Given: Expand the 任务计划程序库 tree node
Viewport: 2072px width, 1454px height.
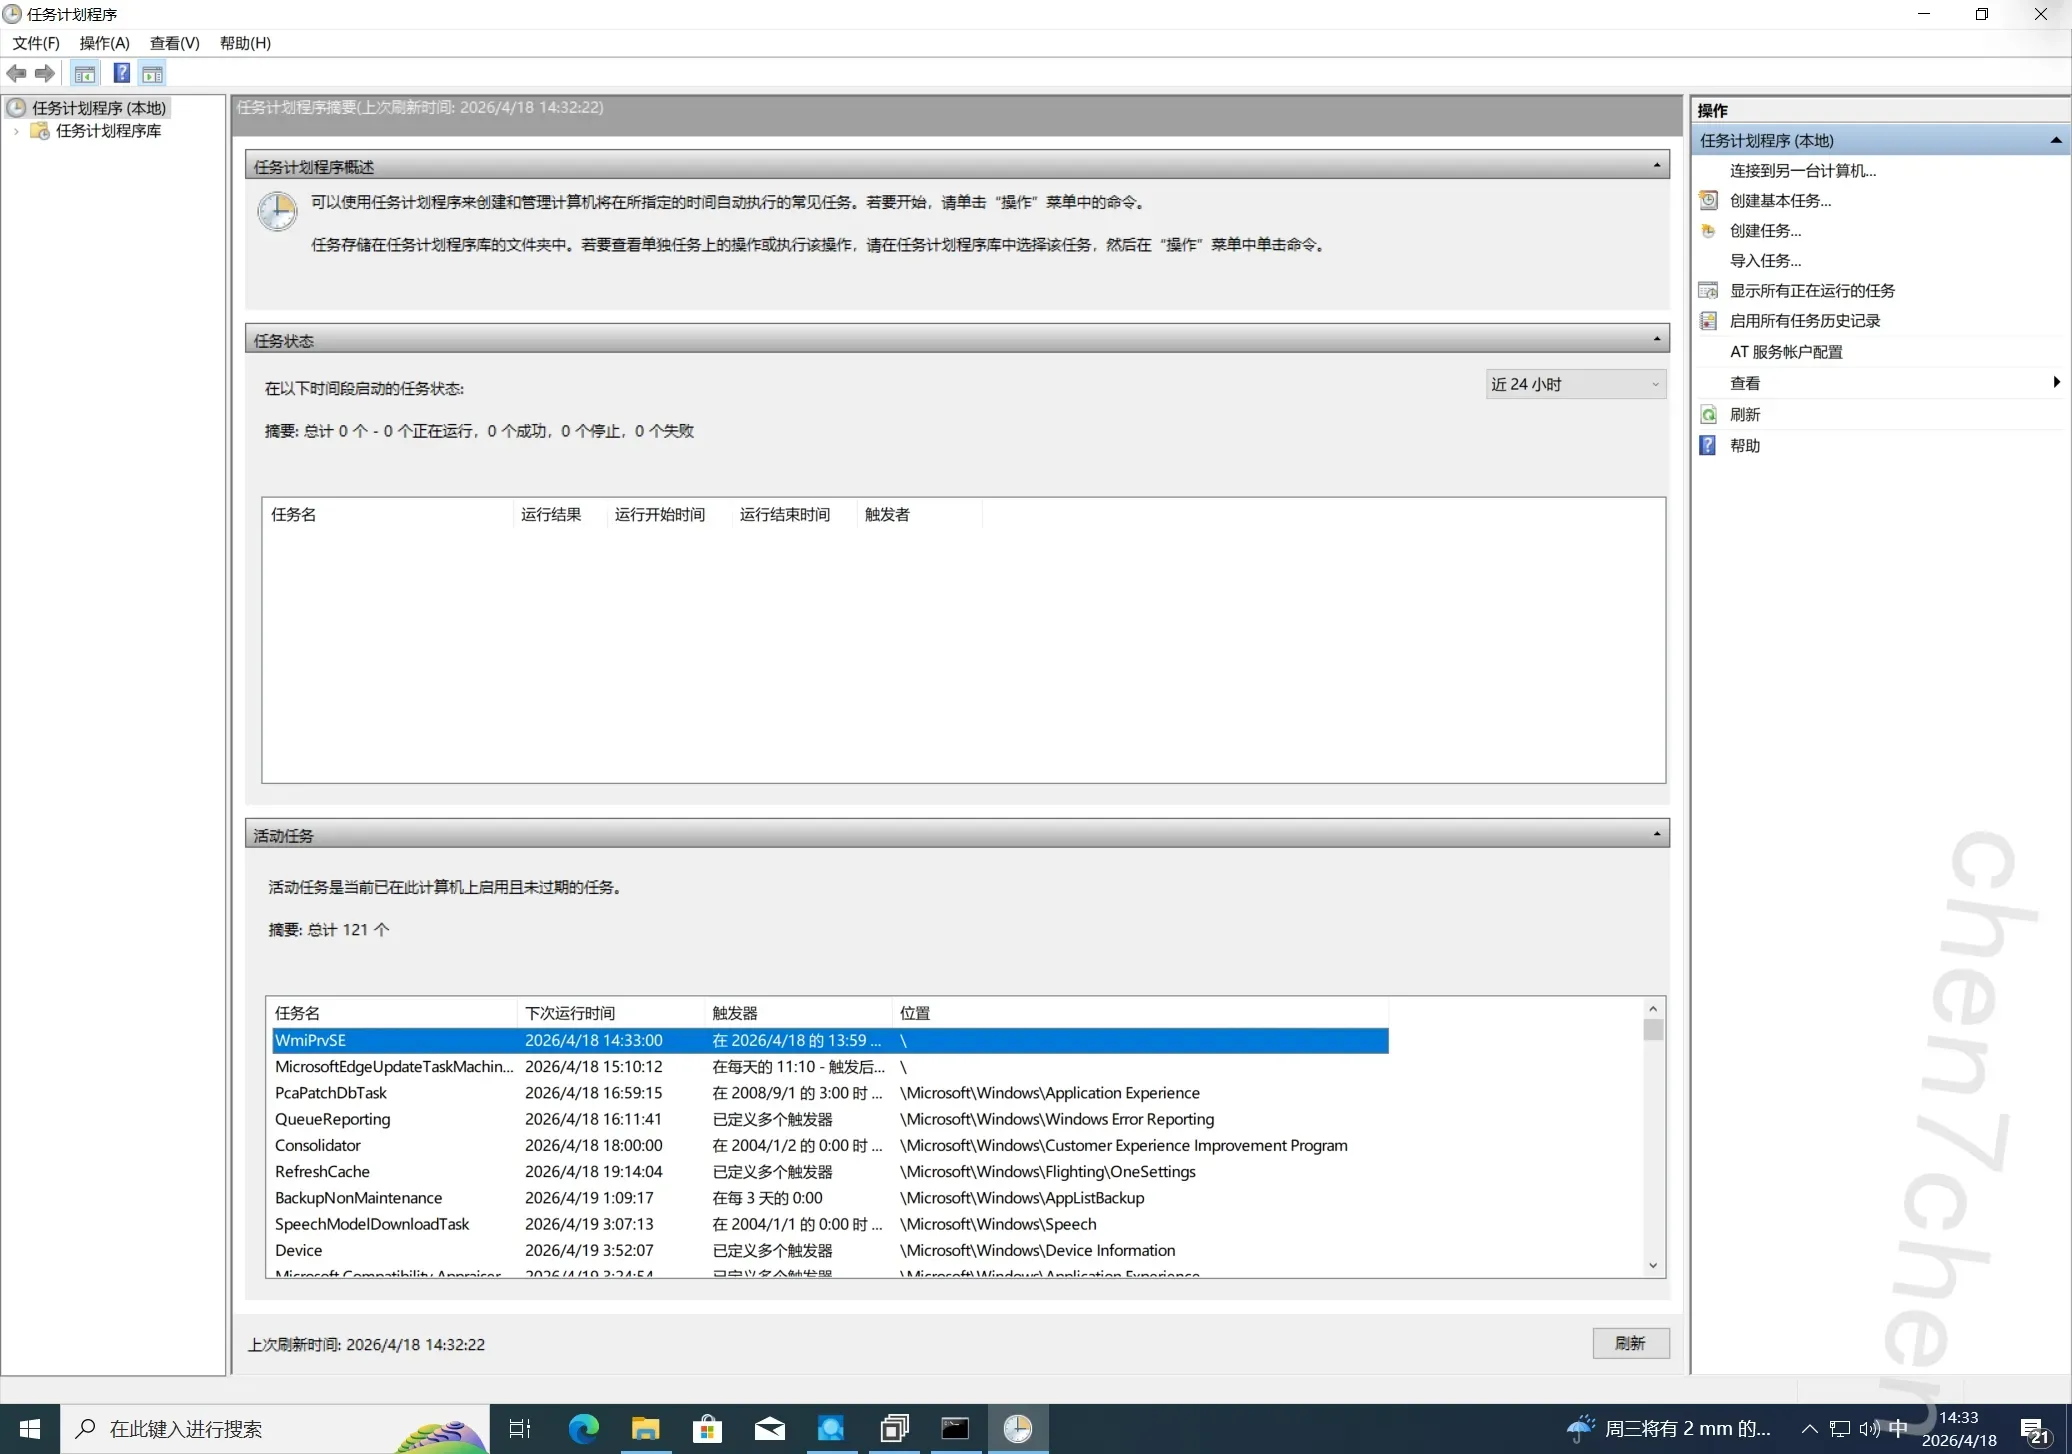Looking at the screenshot, I should coord(16,131).
